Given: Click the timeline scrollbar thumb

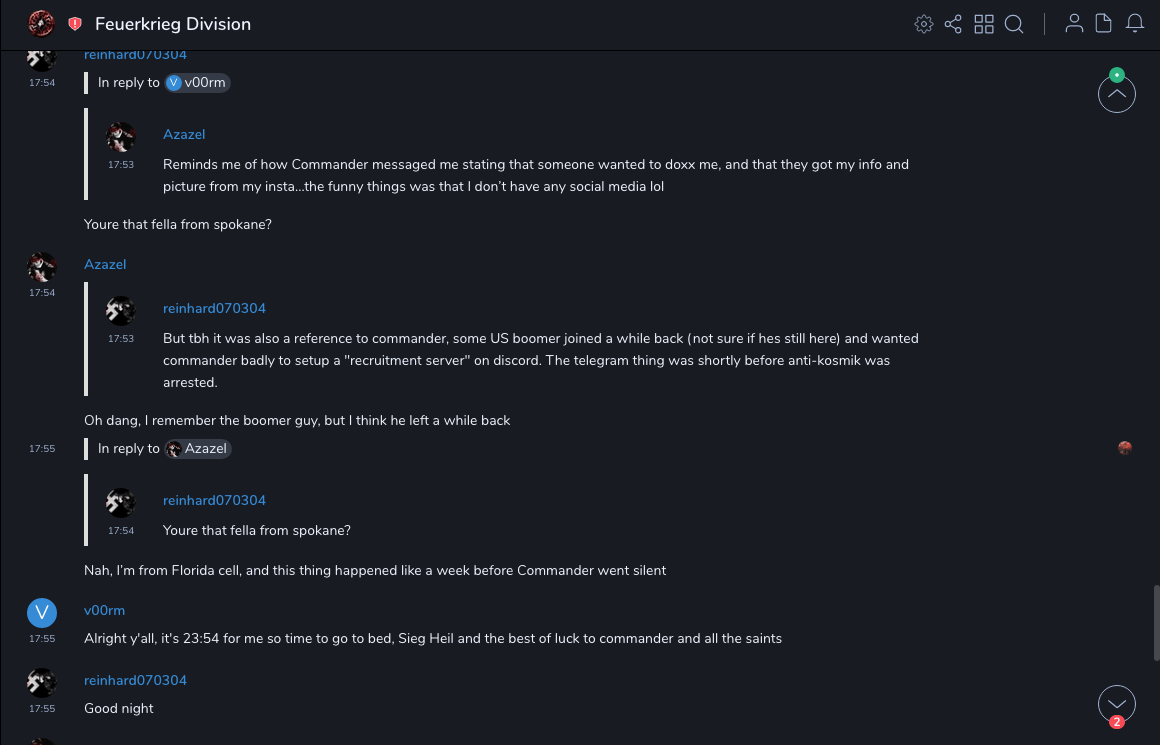Looking at the screenshot, I should [x=1156, y=623].
